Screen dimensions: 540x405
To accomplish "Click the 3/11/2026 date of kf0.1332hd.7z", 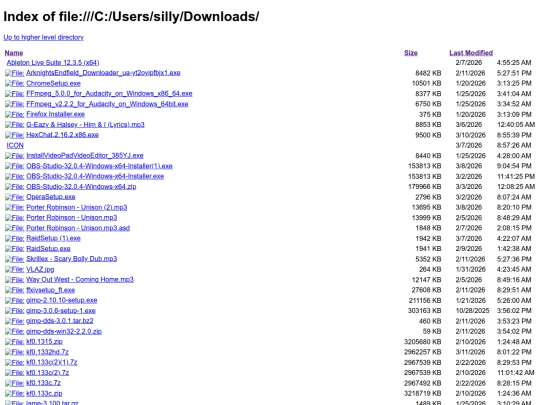I will (470, 352).
